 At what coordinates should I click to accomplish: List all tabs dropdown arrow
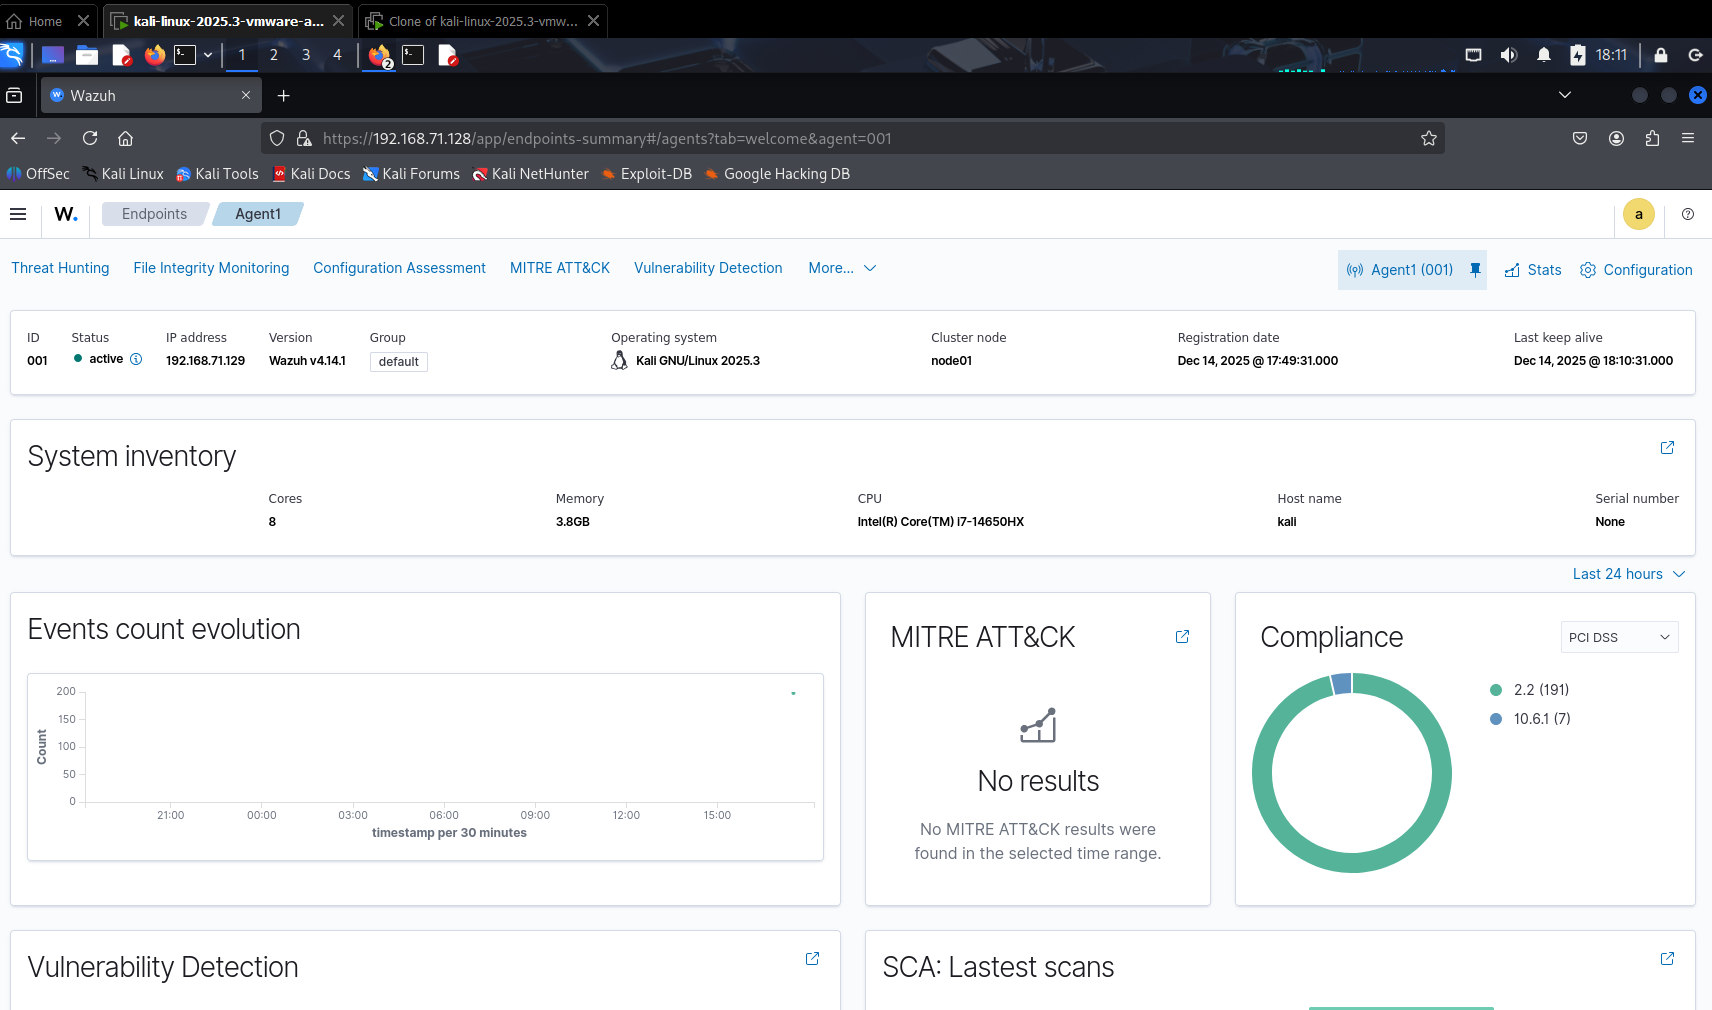[1565, 95]
